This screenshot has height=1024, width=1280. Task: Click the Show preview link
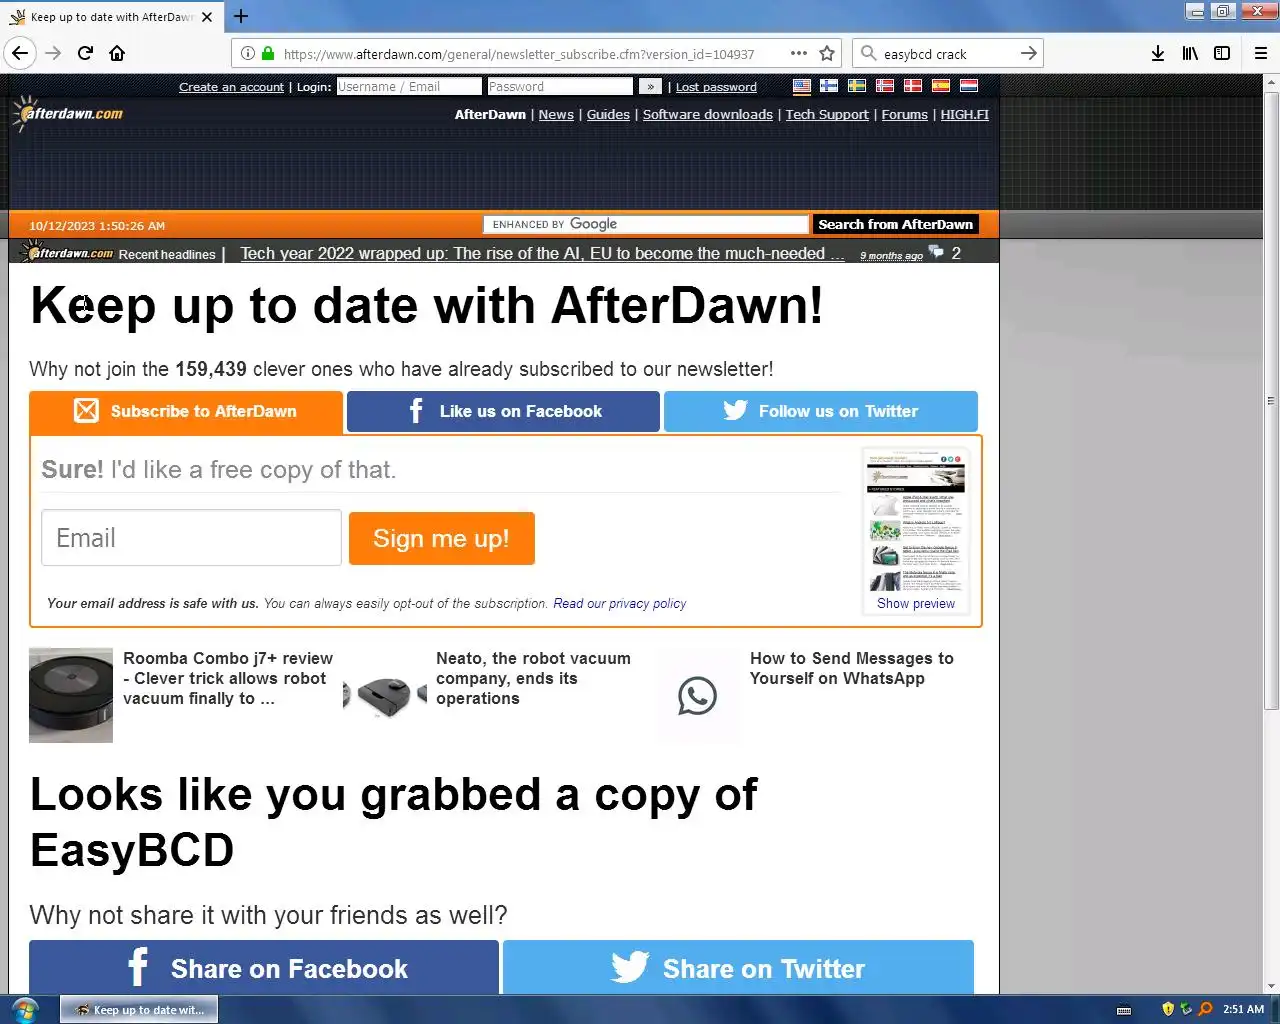tap(916, 604)
